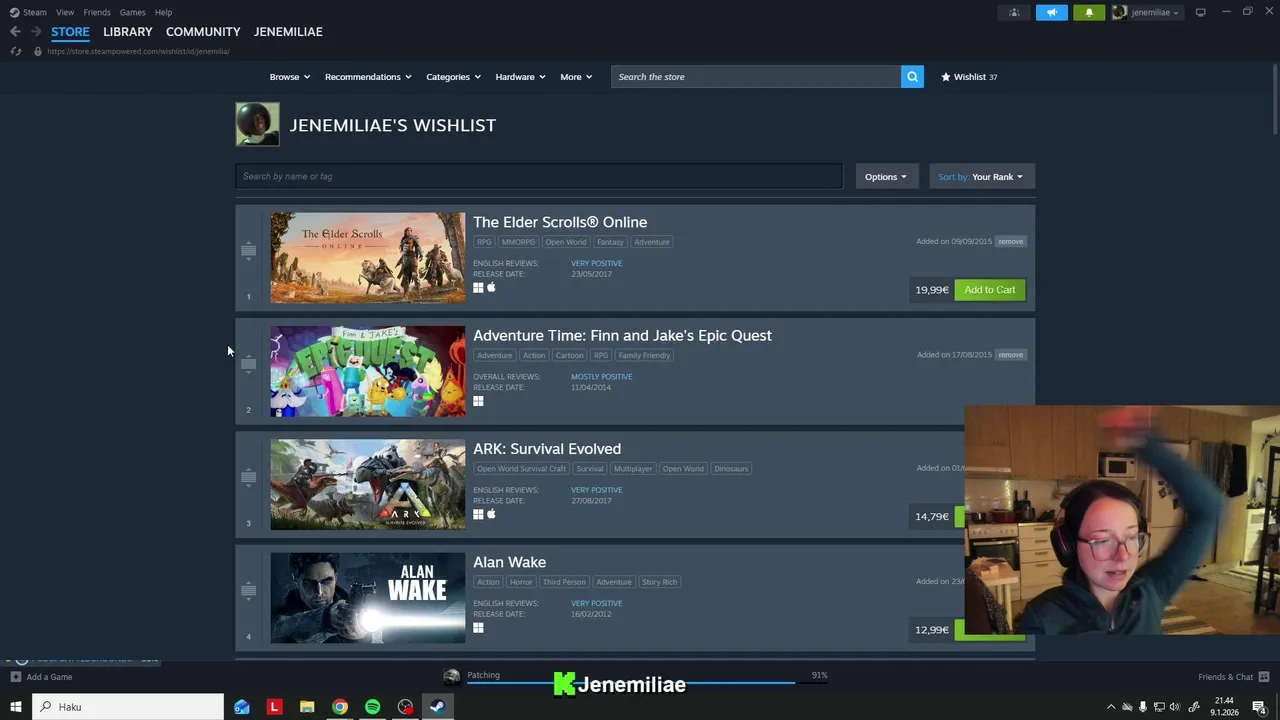This screenshot has width=1280, height=720.
Task: Expand the Recommendations store menu
Action: tap(369, 77)
